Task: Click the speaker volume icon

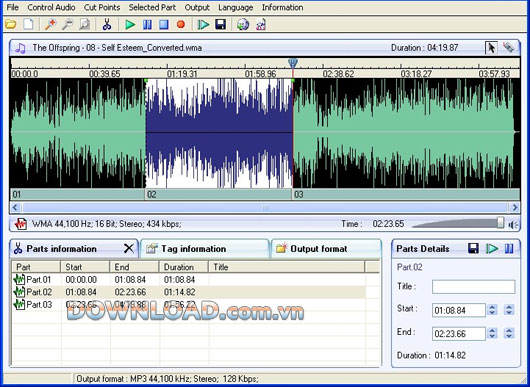Action: click(x=513, y=224)
